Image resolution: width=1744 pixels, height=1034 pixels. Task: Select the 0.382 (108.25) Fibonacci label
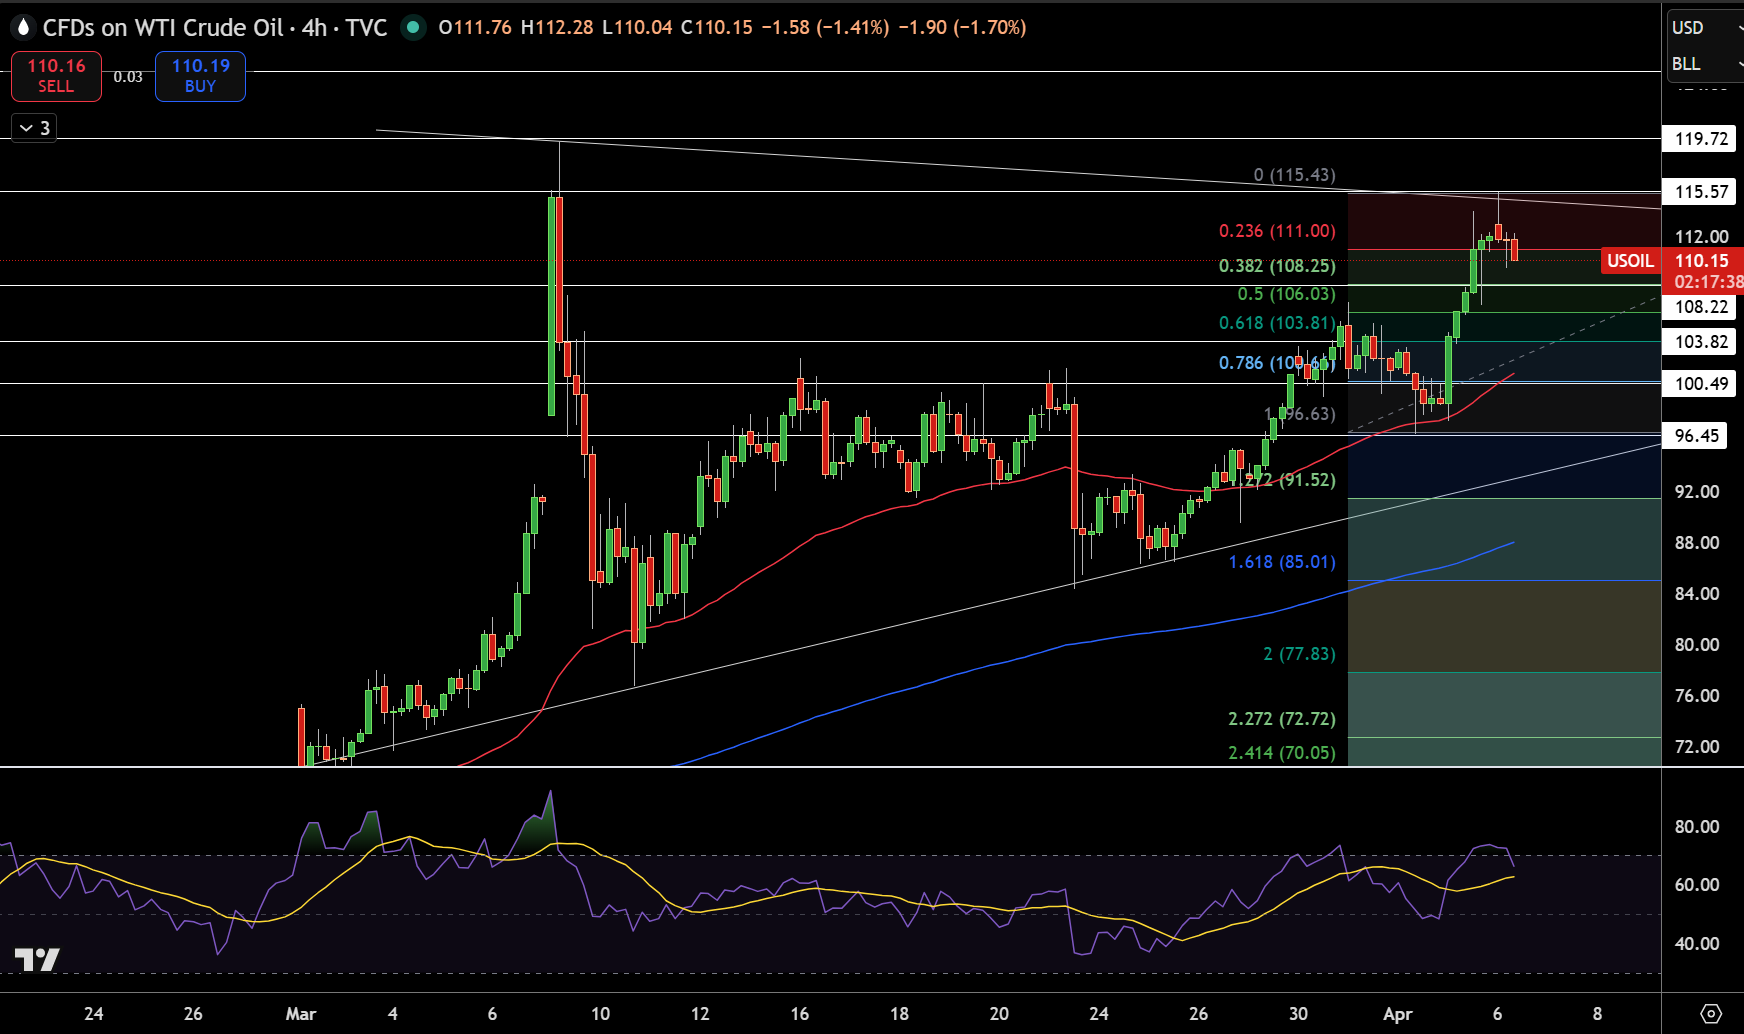coord(1277,266)
